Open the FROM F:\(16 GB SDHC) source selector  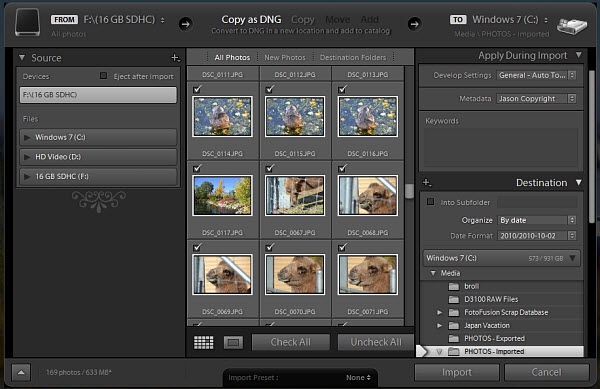pyautogui.click(x=124, y=20)
